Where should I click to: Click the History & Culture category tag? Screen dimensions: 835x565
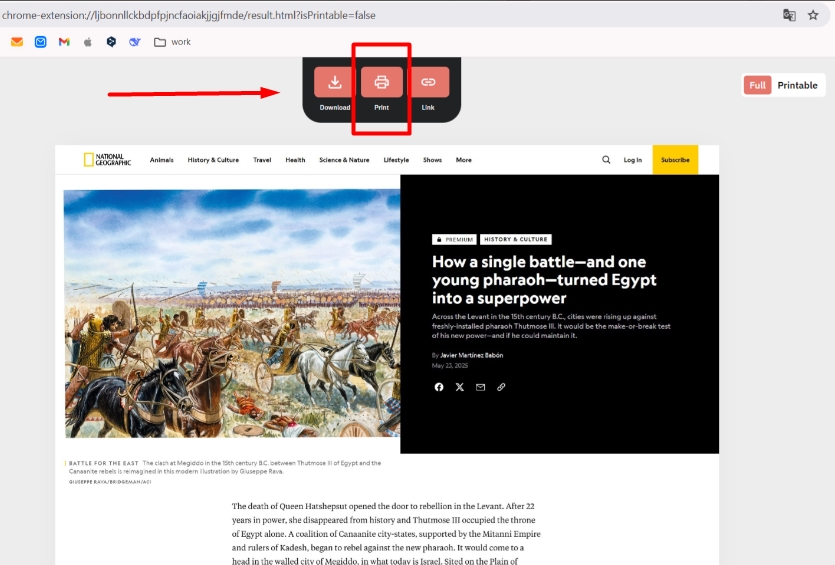click(515, 240)
